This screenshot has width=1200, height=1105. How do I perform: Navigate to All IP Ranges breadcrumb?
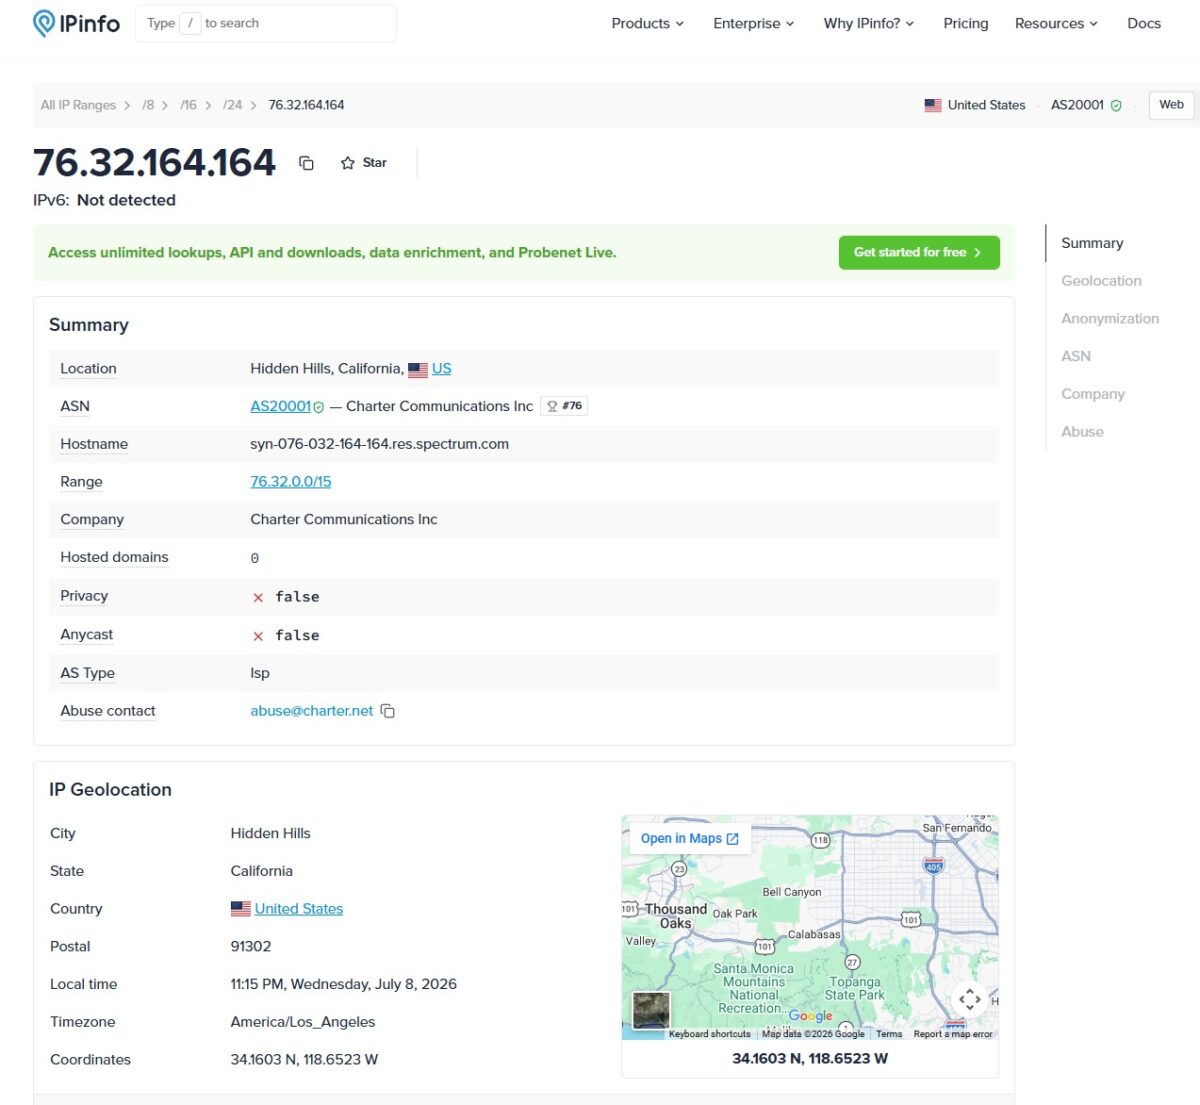[78, 105]
